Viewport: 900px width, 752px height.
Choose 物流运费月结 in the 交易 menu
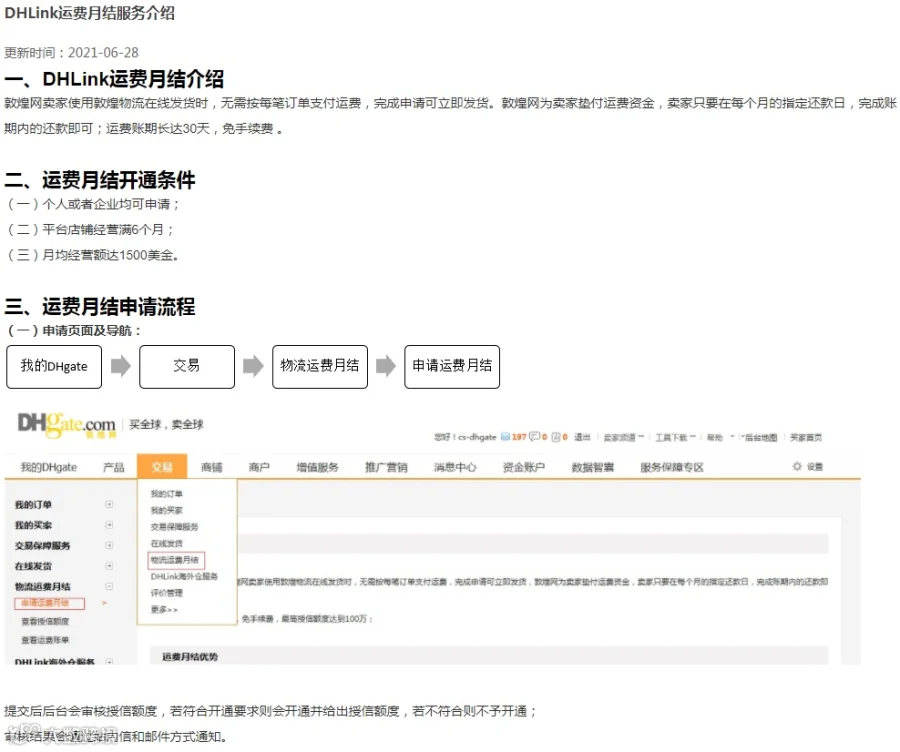175,560
